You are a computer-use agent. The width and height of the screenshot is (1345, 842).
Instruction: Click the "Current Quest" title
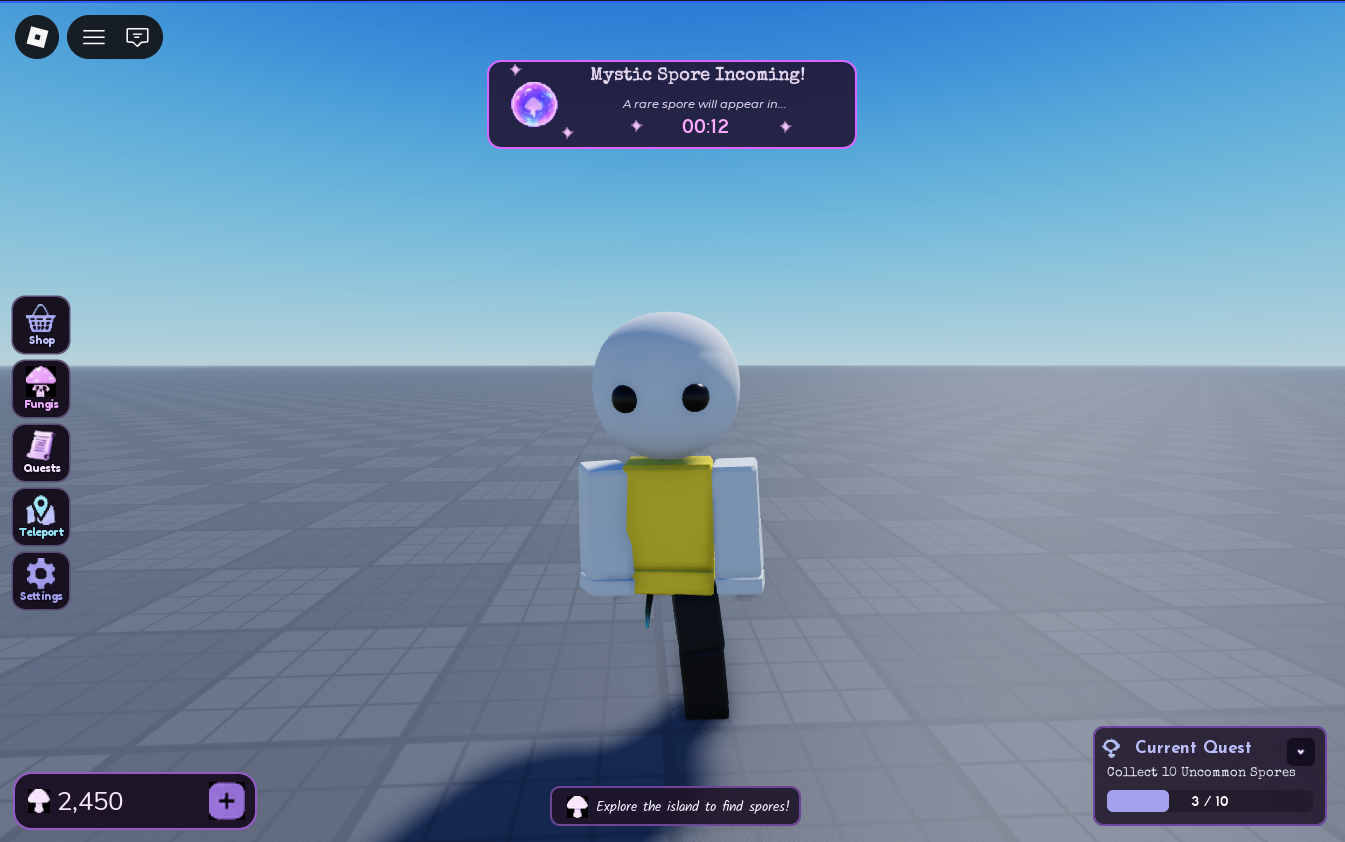point(1193,747)
